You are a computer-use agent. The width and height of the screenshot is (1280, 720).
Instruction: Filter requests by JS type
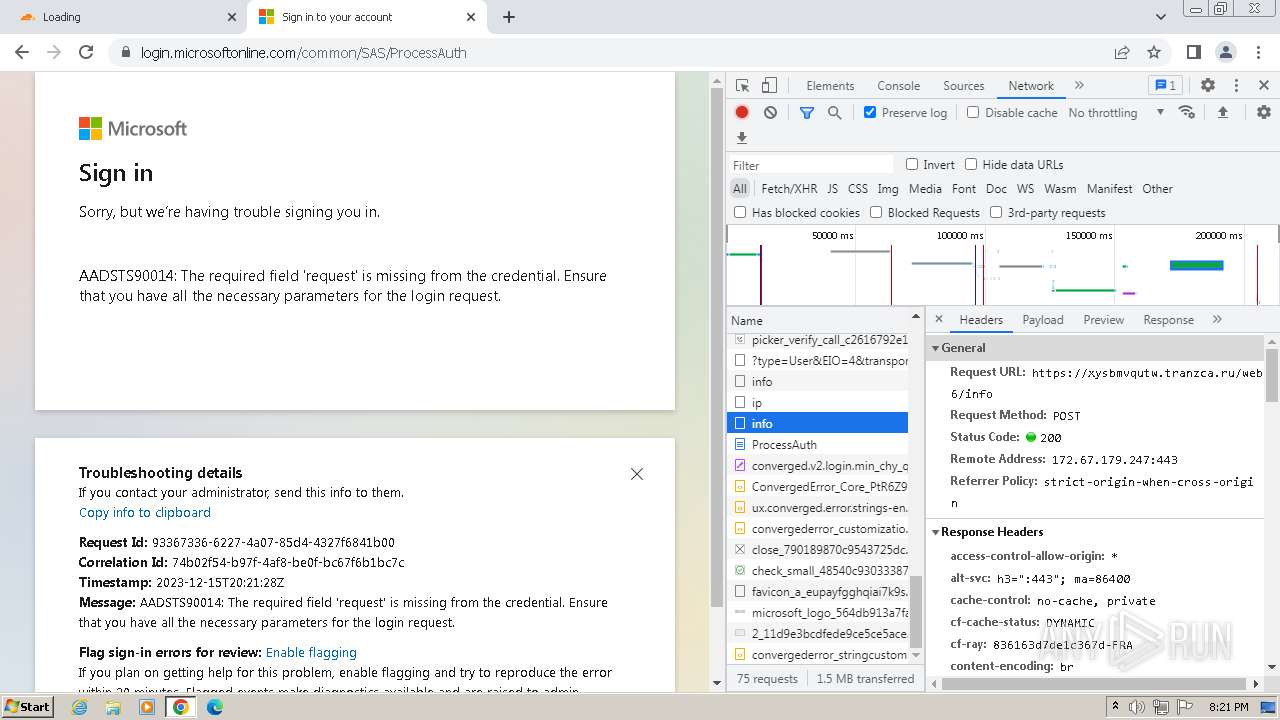click(x=832, y=189)
